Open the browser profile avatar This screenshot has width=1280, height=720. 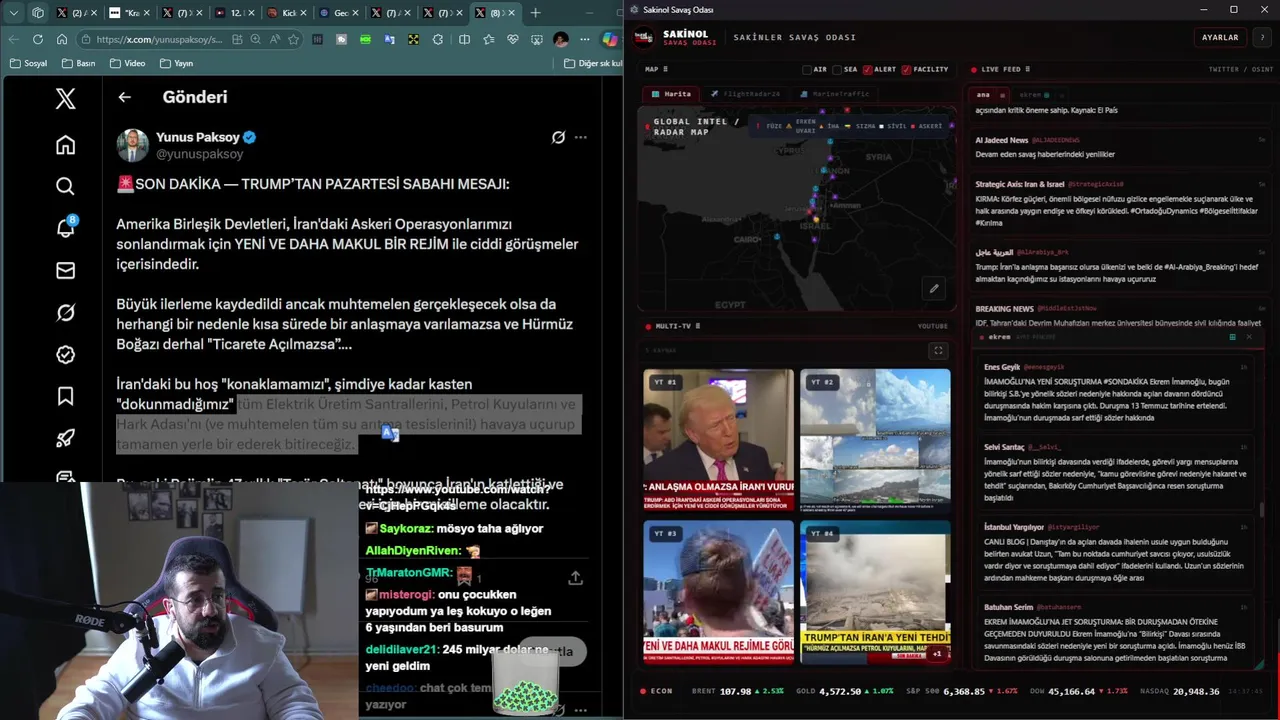tap(560, 39)
